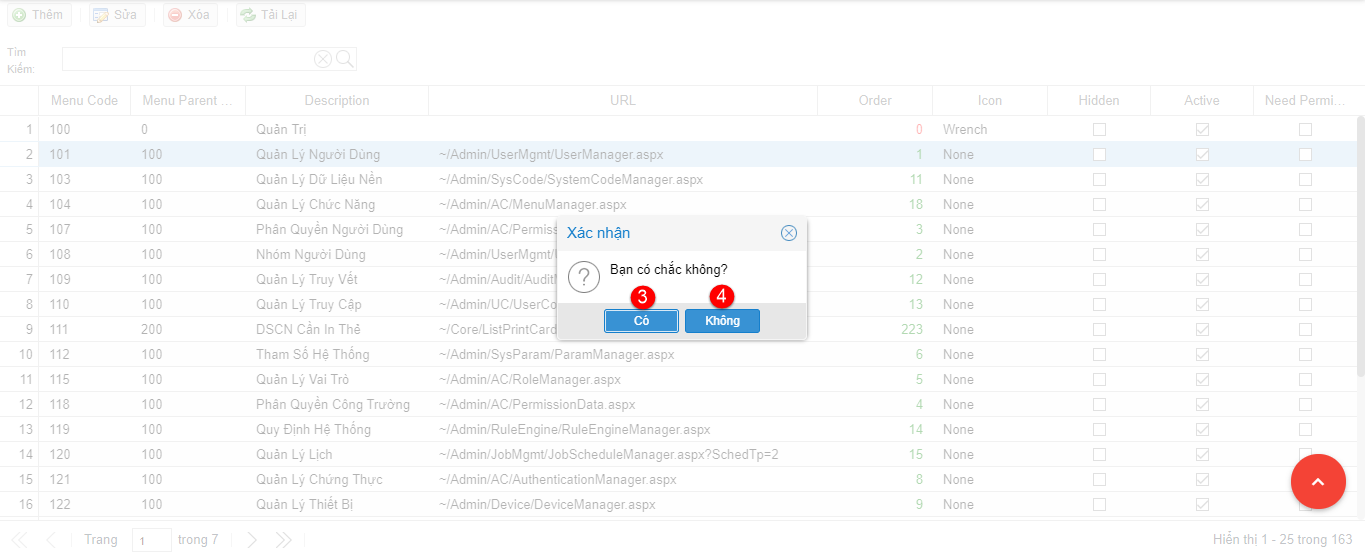The image size is (1365, 557).
Task: Toggle Active checkbox for Quản Lý Người Dùng
Action: tap(1202, 154)
